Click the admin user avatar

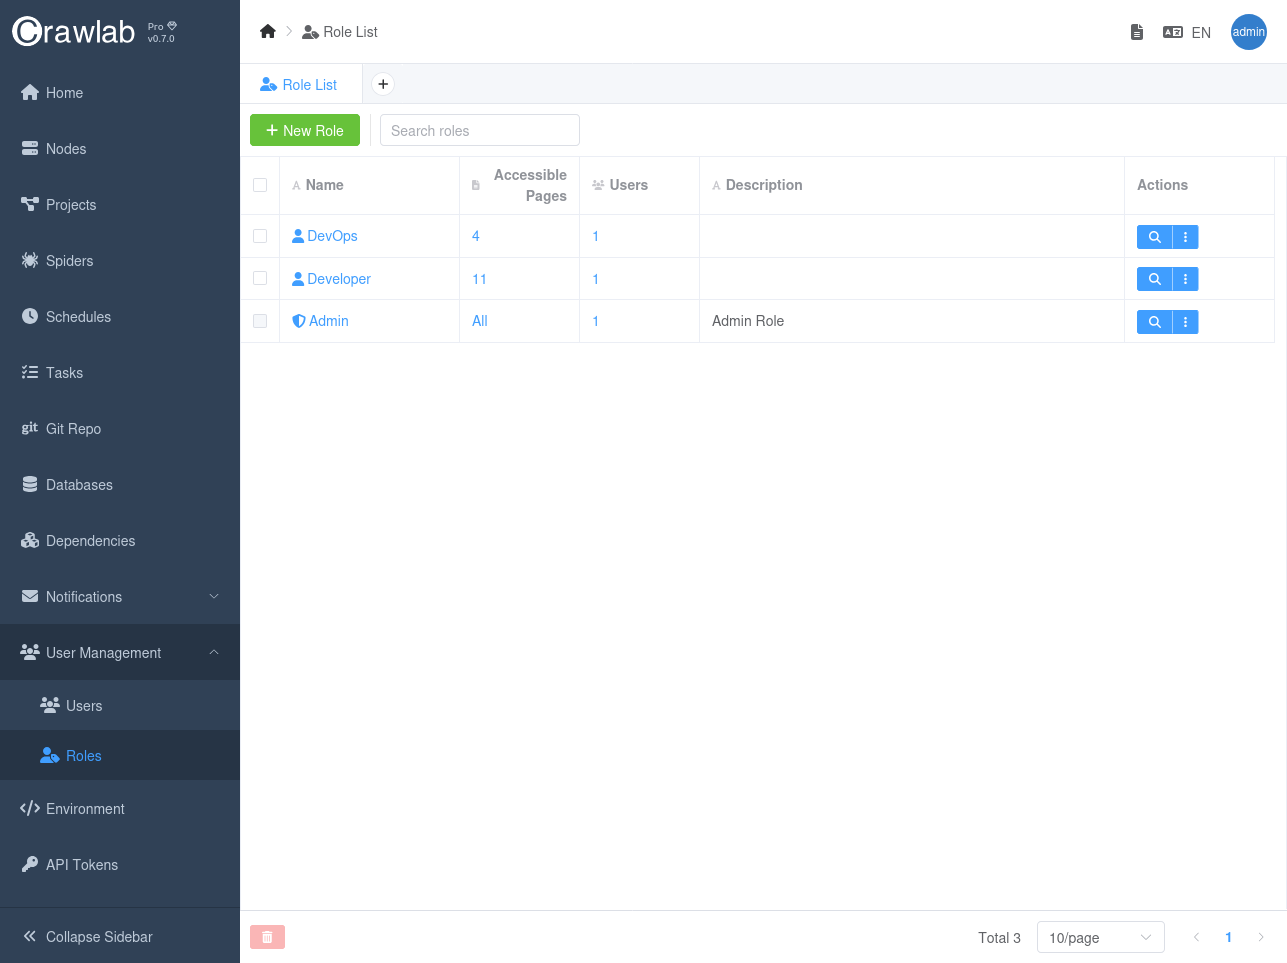pyautogui.click(x=1248, y=32)
